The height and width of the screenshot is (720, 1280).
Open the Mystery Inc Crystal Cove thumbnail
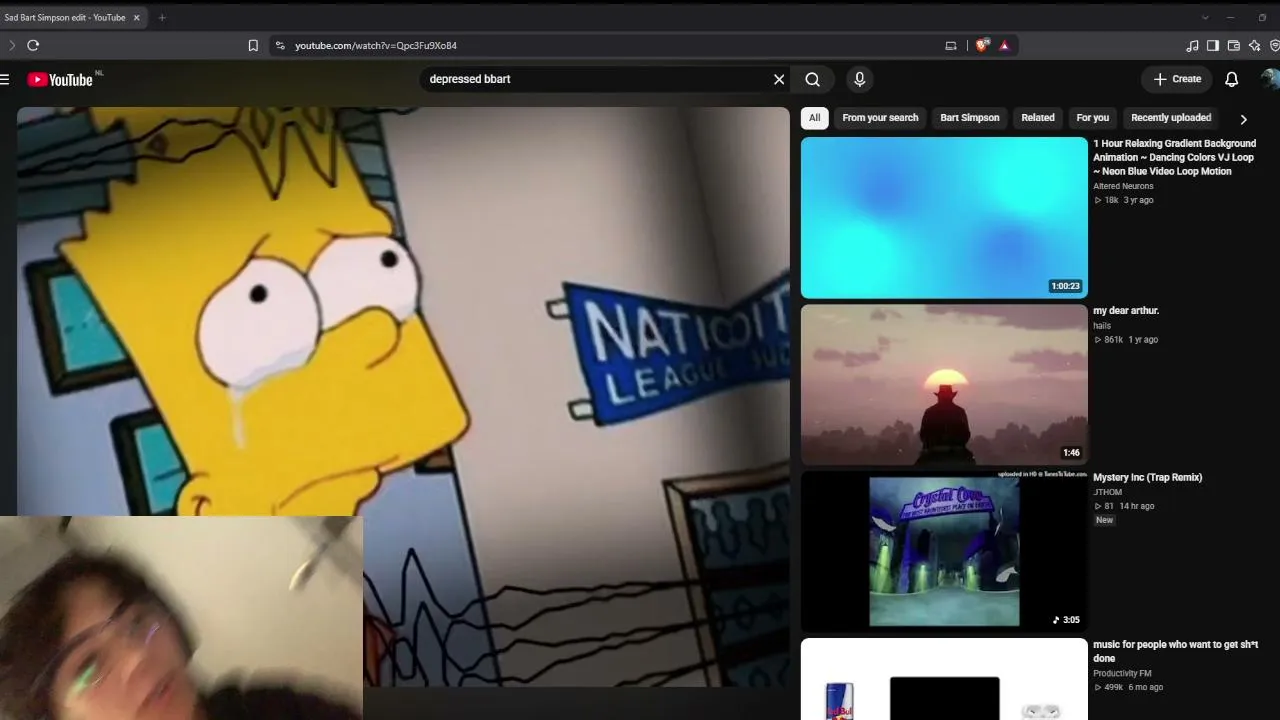tap(944, 551)
